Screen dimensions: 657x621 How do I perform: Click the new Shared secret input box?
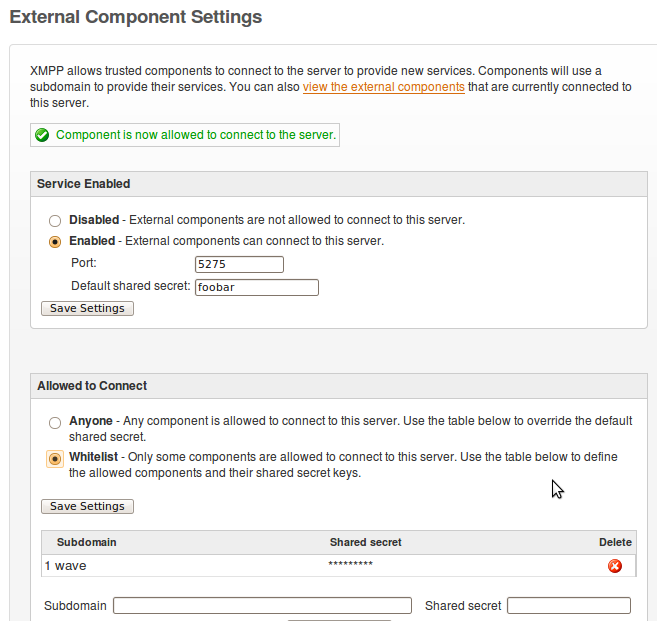coord(568,606)
